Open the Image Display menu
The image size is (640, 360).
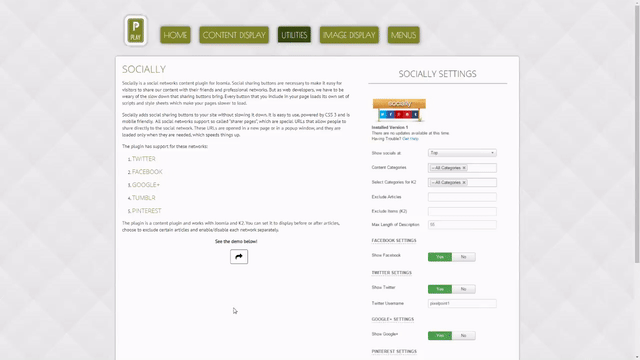pyautogui.click(x=349, y=35)
